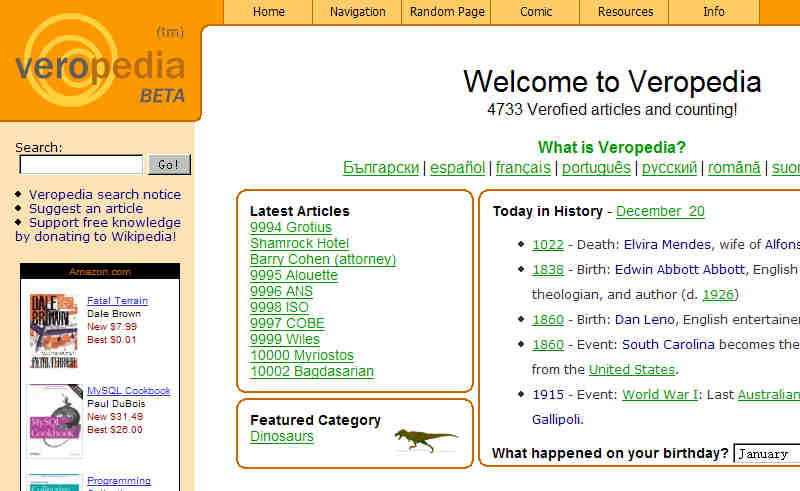Open the 9998 ISO article
Viewport: 800px width, 491px height.
click(279, 307)
